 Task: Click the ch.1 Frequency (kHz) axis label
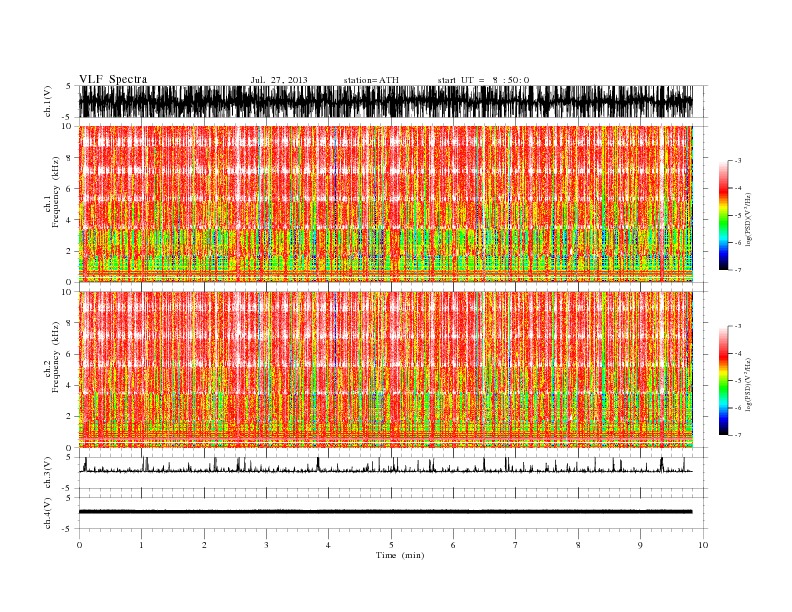[x=52, y=192]
